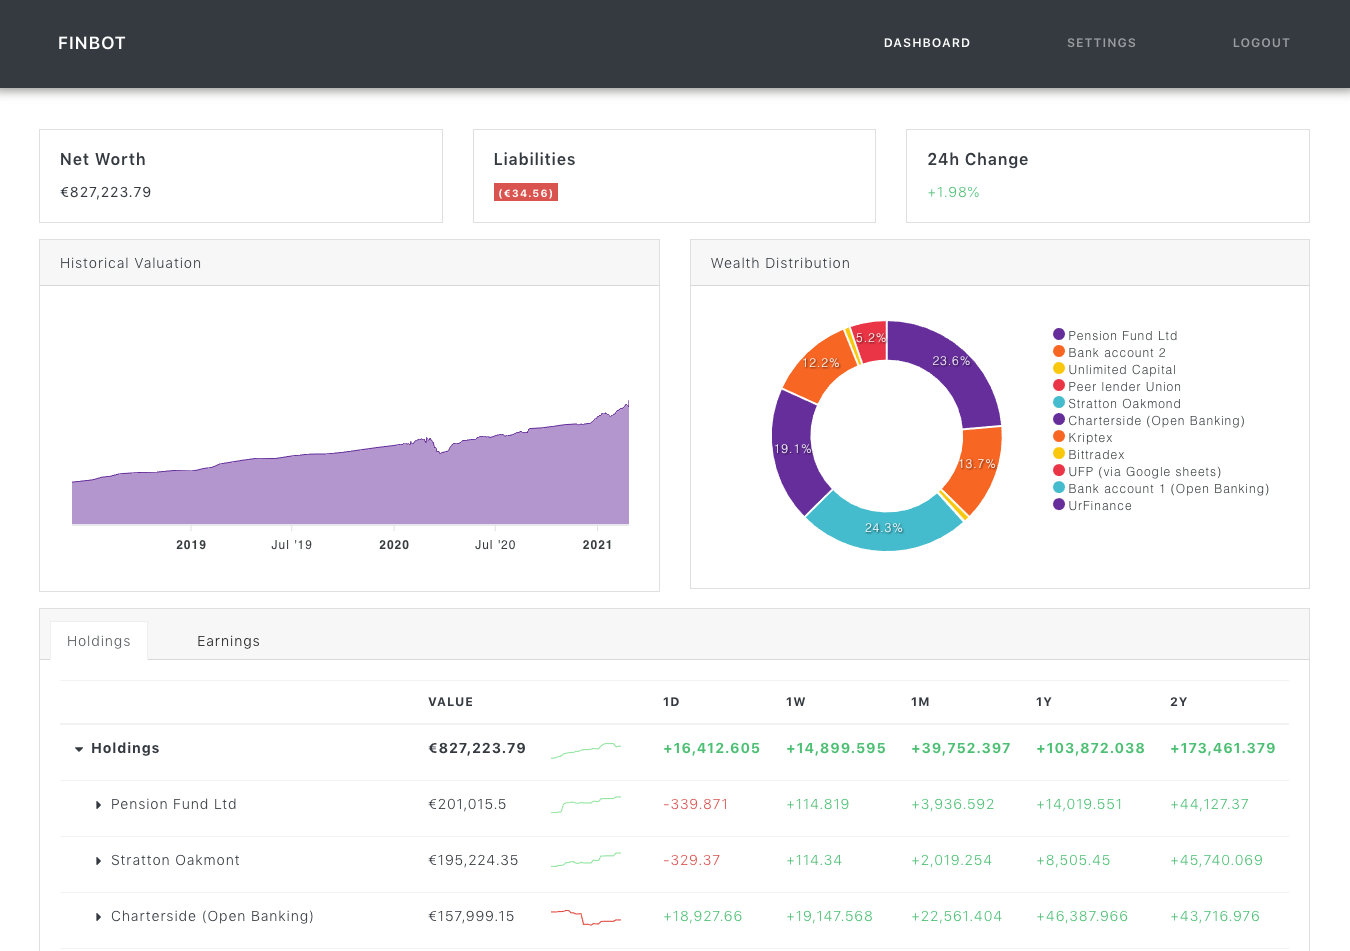Expand the Pension Fund Ltd row
Screen dimensions: 1350x951
pos(98,804)
